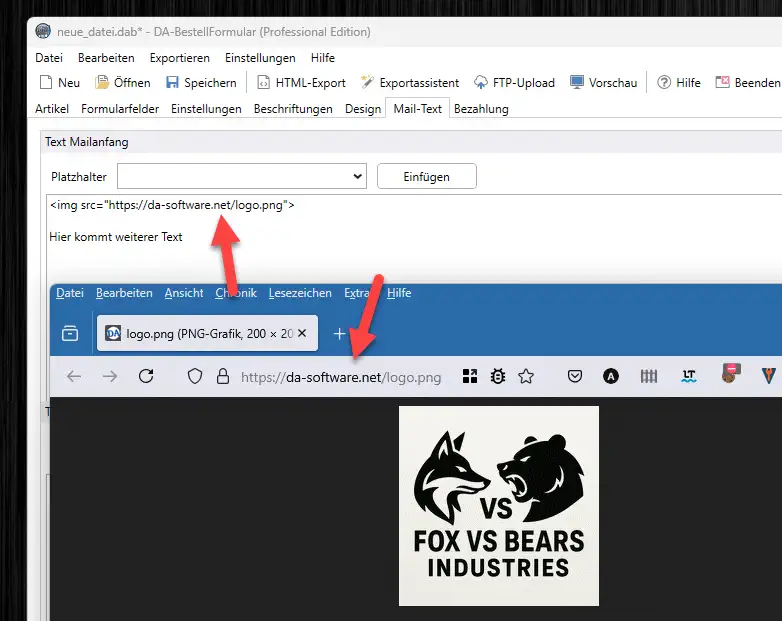Launch the Exportassistent wizard
This screenshot has width=782, height=621.
(x=409, y=82)
